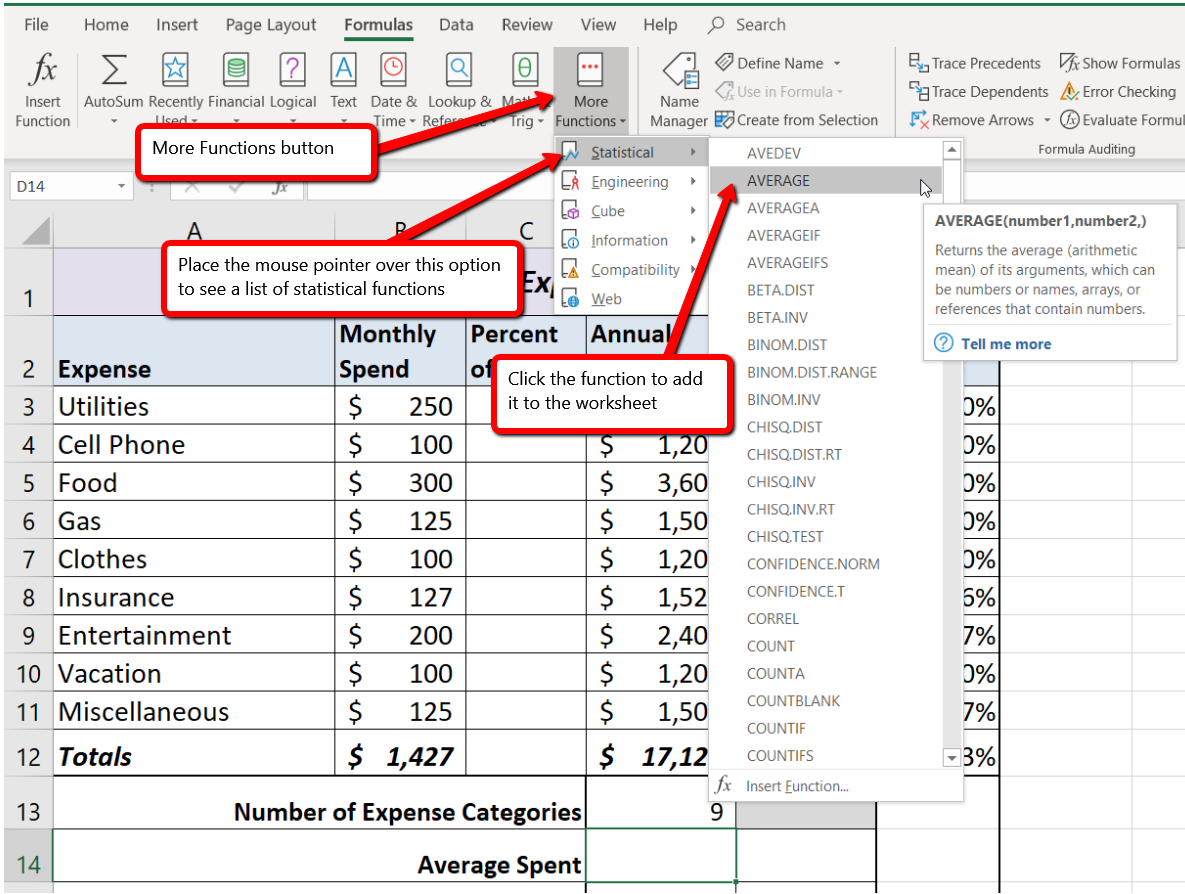The image size is (1185, 894).
Task: Switch to the Data ribbon tab
Action: pyautogui.click(x=456, y=24)
